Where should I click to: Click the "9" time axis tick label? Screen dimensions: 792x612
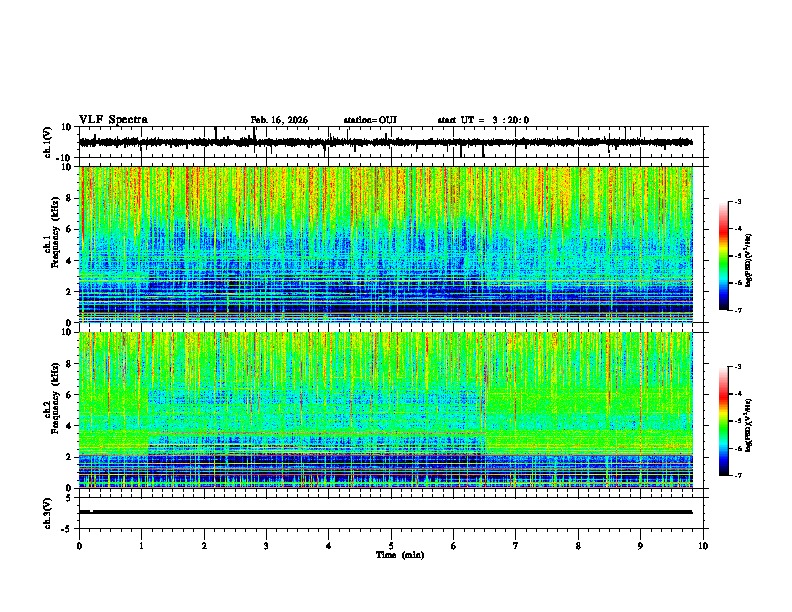640,546
